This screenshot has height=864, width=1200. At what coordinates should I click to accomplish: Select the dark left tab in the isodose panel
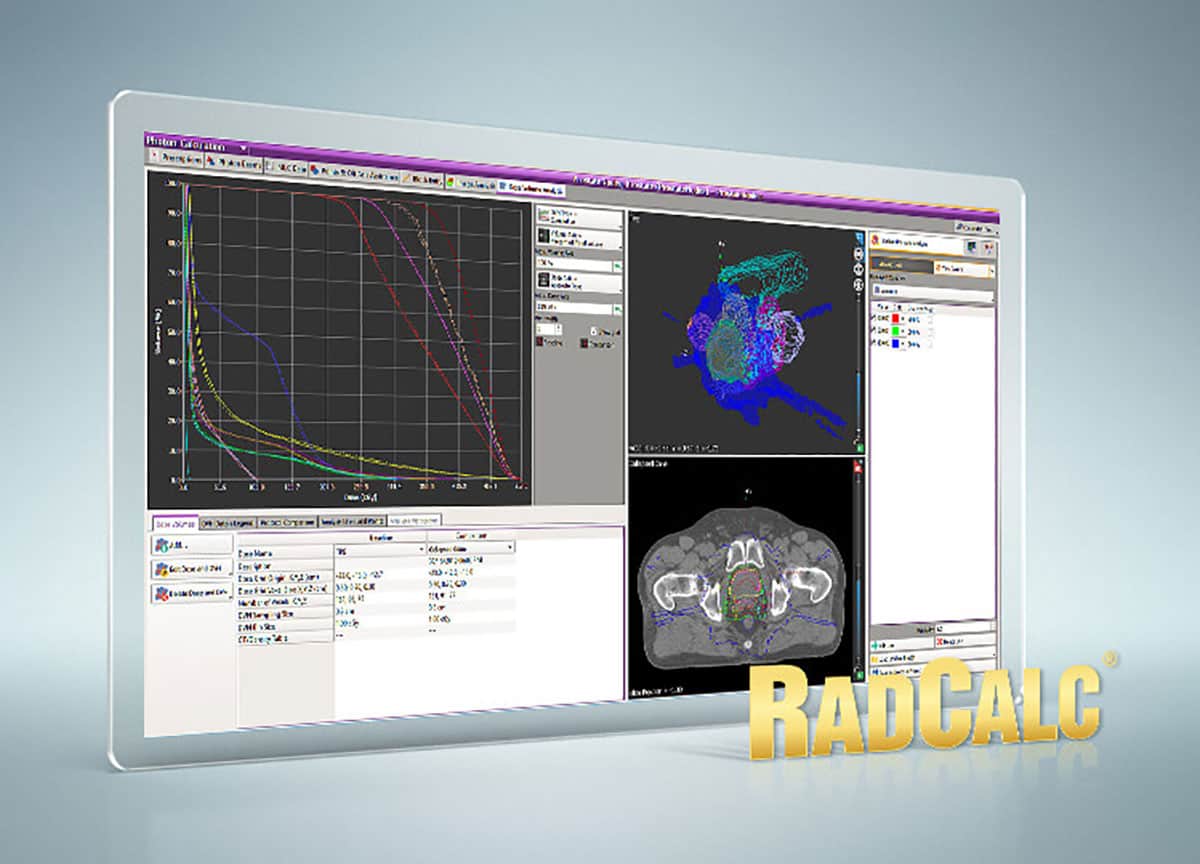pyautogui.click(x=901, y=267)
